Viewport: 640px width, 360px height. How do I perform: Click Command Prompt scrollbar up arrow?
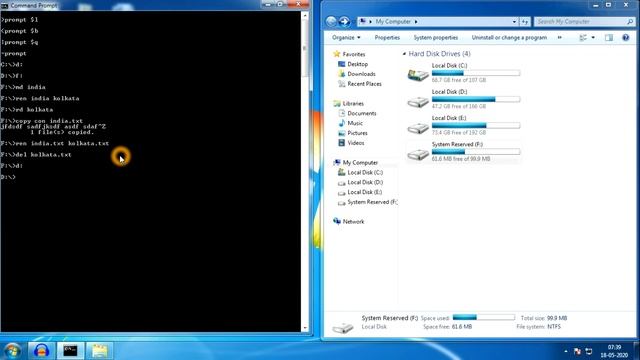305,16
